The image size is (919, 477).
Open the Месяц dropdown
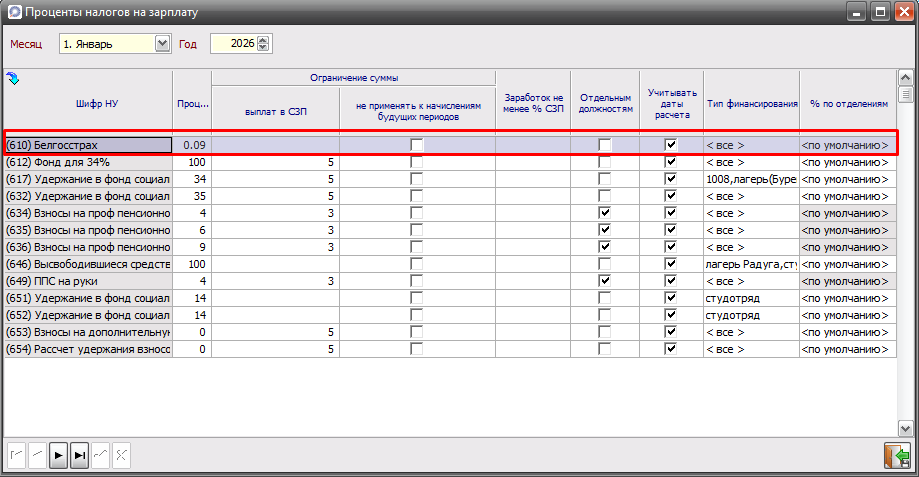point(163,44)
